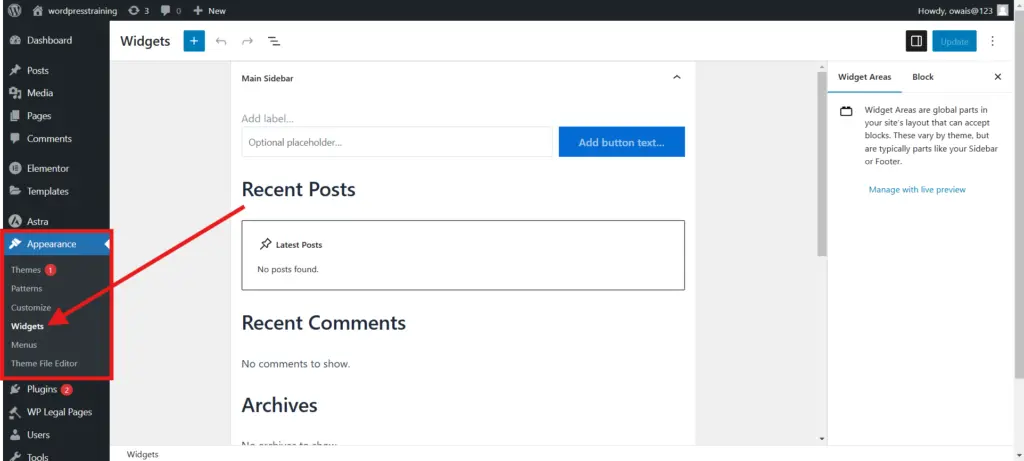Click the WordPress logo in admin bar
The width and height of the screenshot is (1024, 461).
pos(14,10)
